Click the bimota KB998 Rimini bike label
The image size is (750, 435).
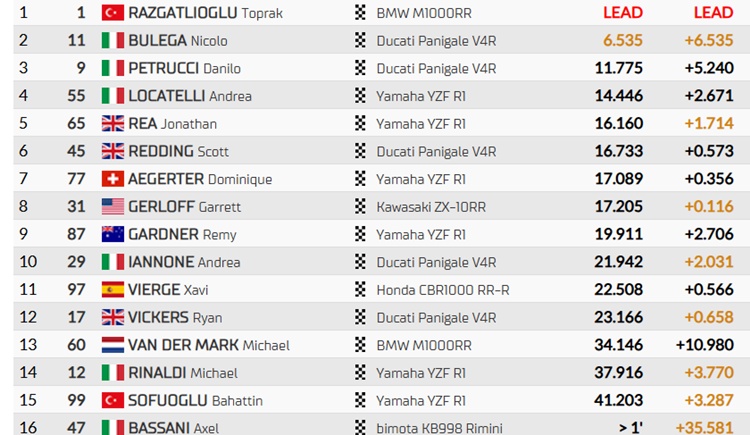440,428
